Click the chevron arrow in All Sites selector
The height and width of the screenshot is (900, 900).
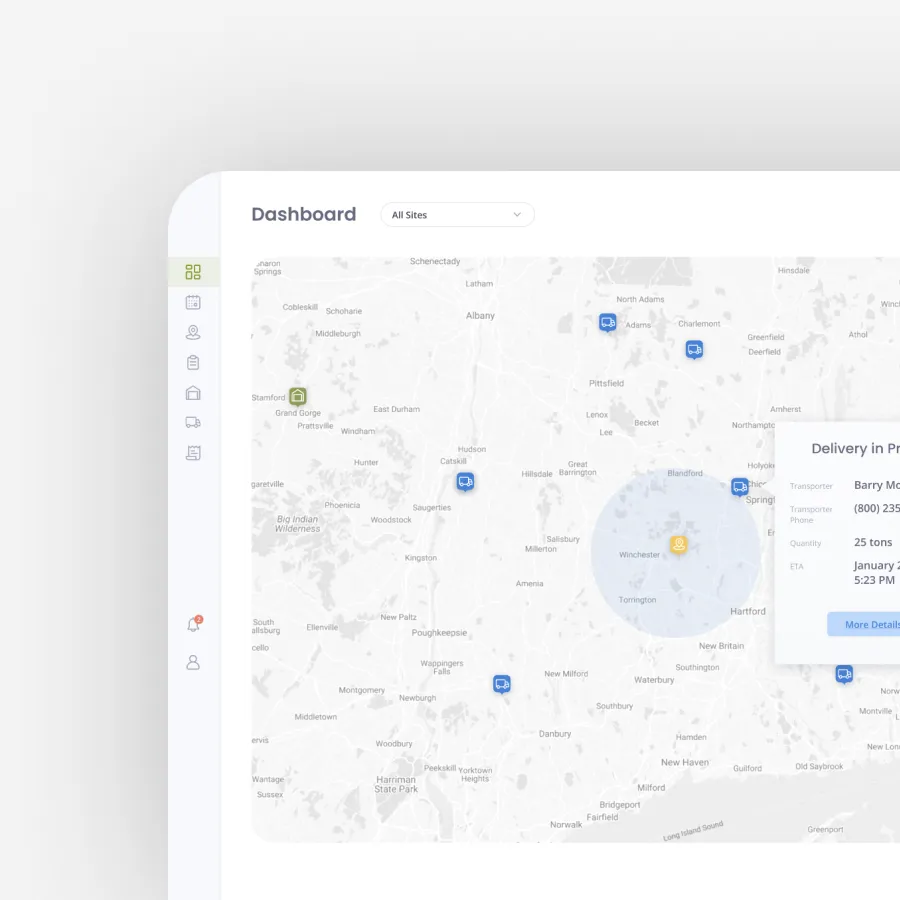[517, 215]
